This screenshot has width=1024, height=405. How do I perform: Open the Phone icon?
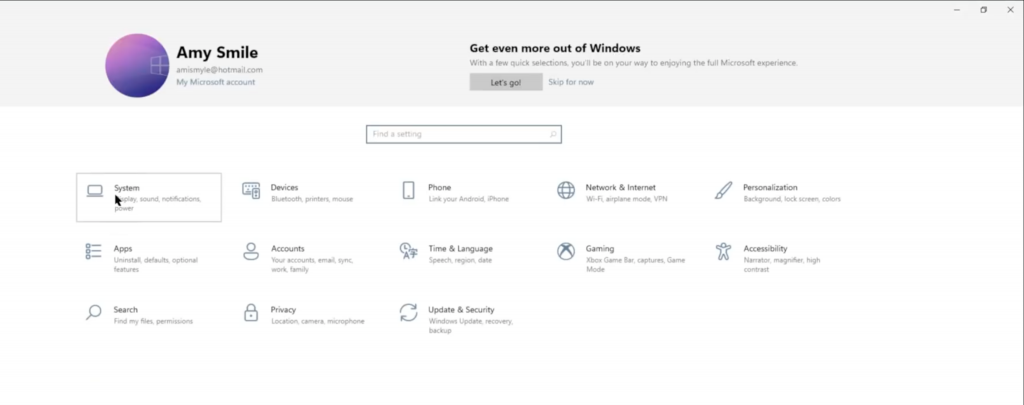(x=408, y=191)
